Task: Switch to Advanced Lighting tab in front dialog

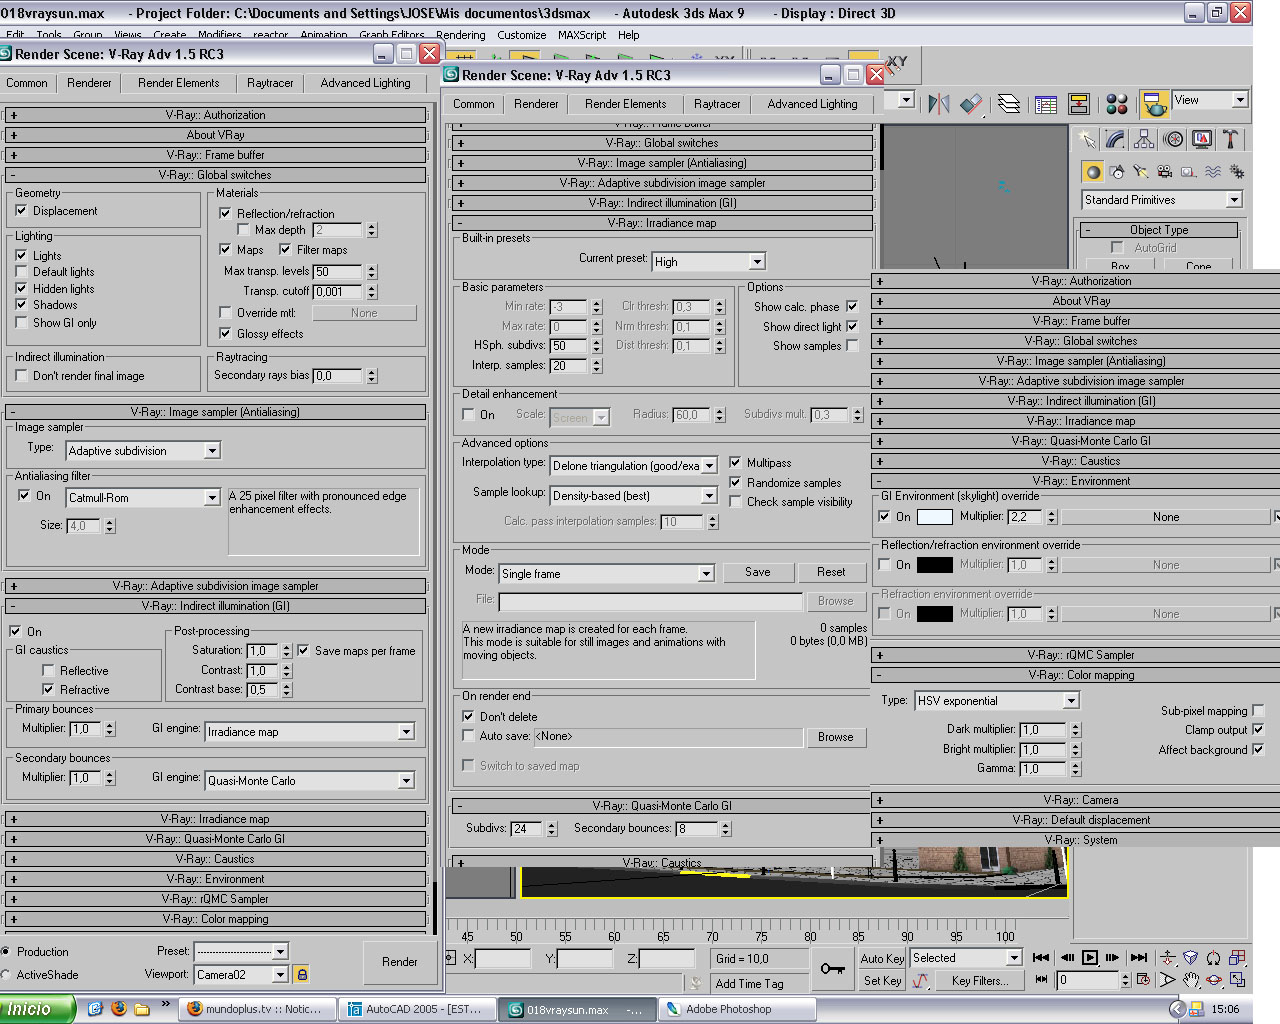Action: click(813, 104)
